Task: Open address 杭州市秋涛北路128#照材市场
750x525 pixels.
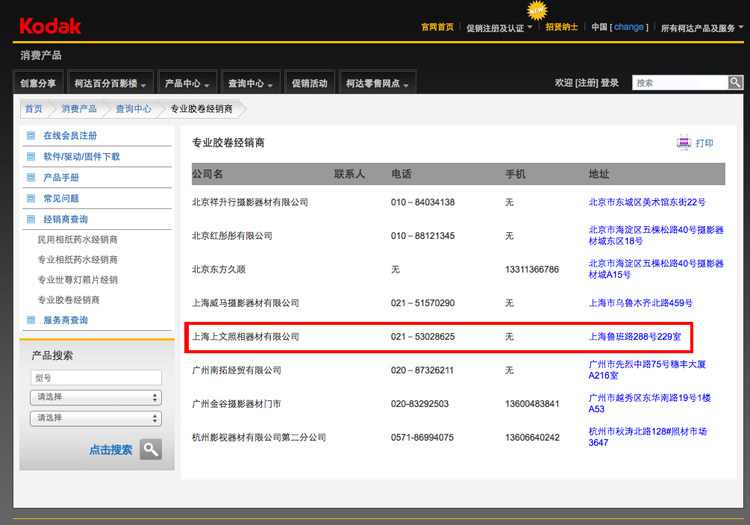Action: pos(648,437)
